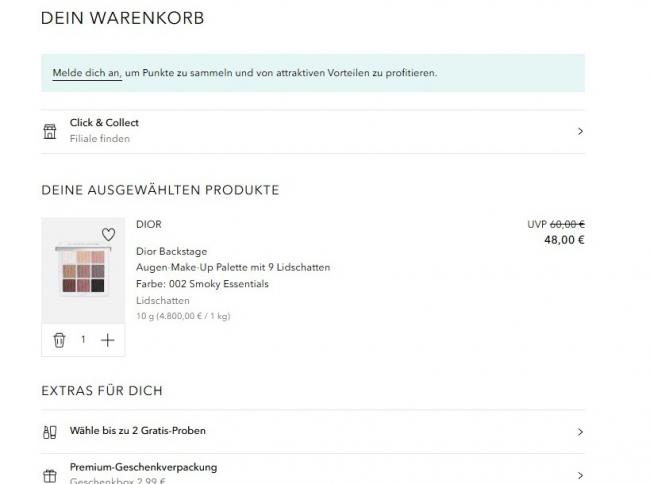Open the Dior Backstage product title

(x=171, y=252)
